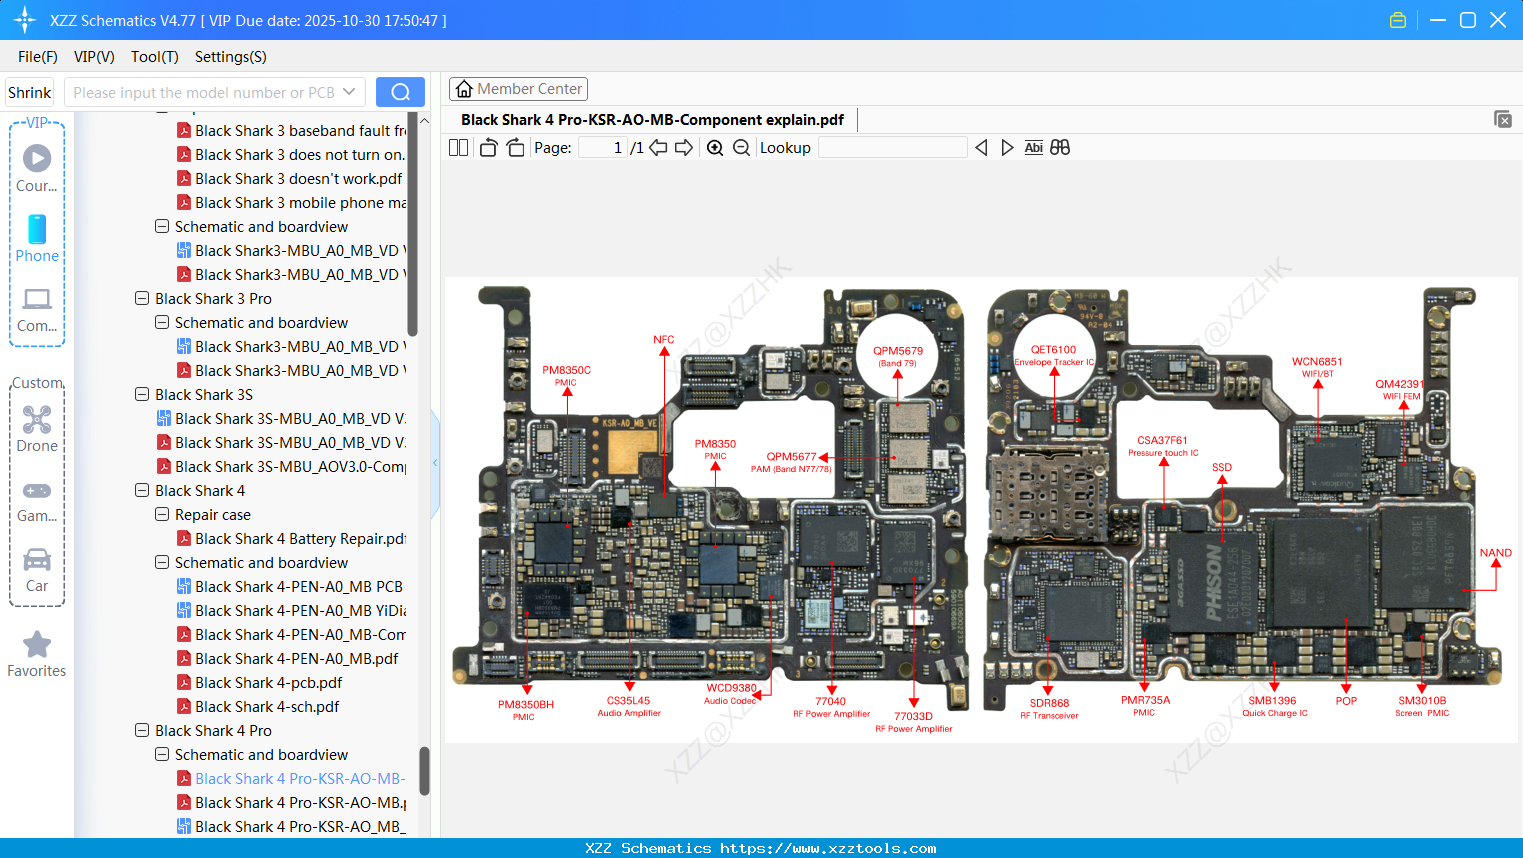Open the Favorites star panel
Image resolution: width=1523 pixels, height=858 pixels.
(x=36, y=652)
